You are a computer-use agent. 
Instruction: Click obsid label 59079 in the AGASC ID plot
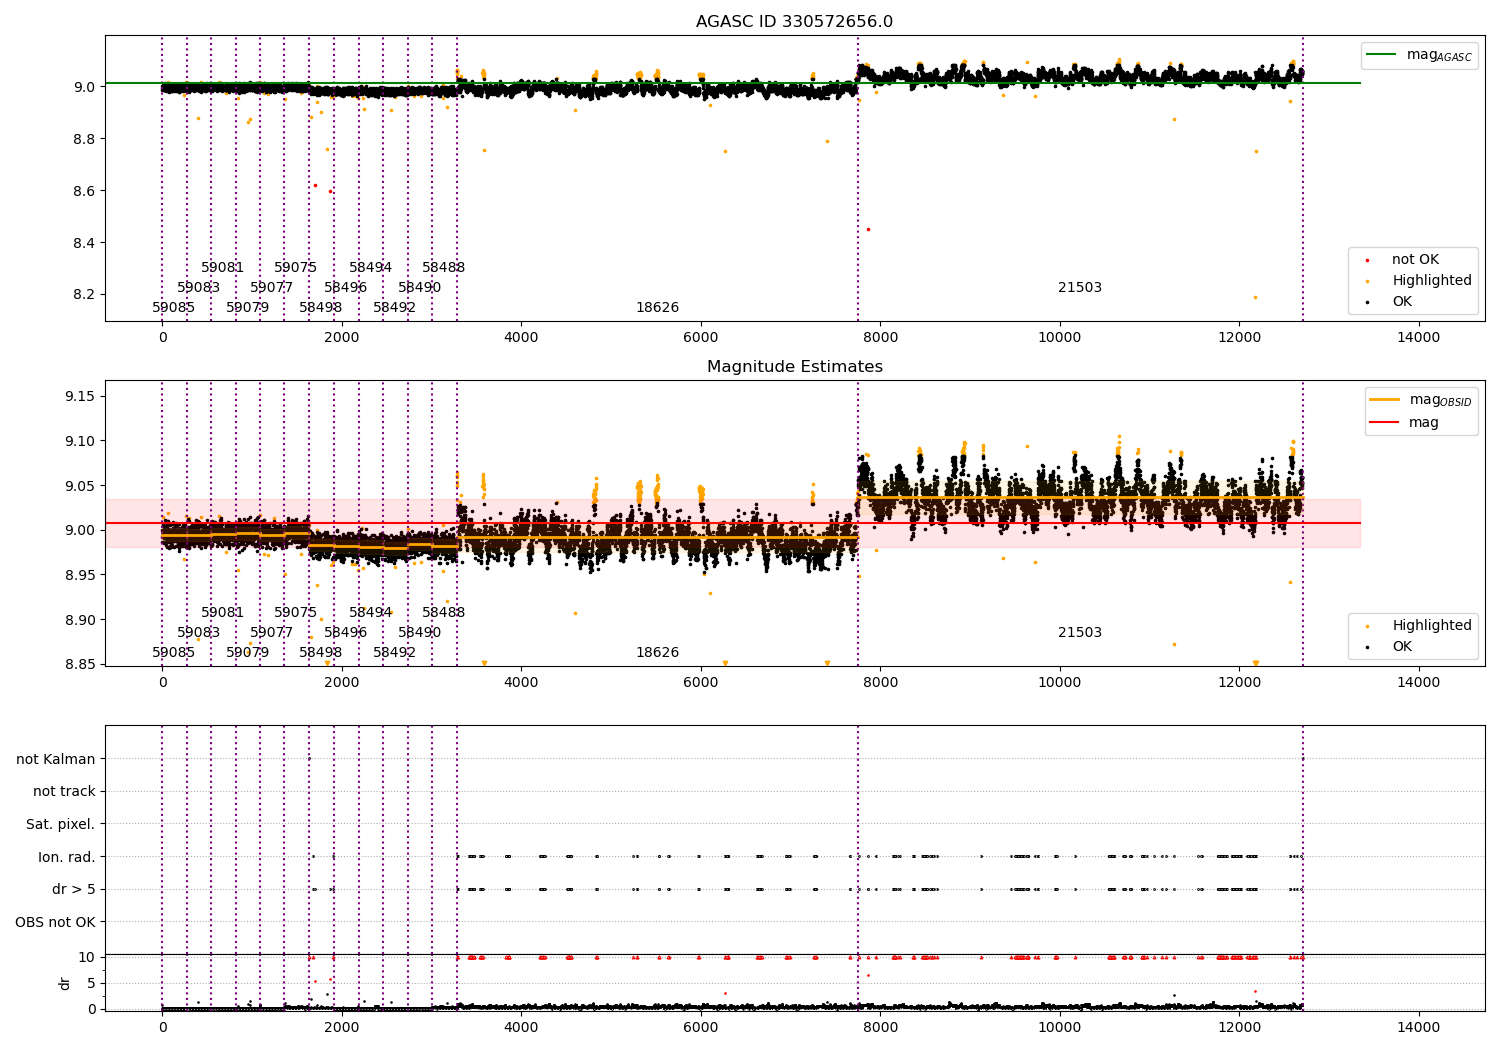(248, 308)
